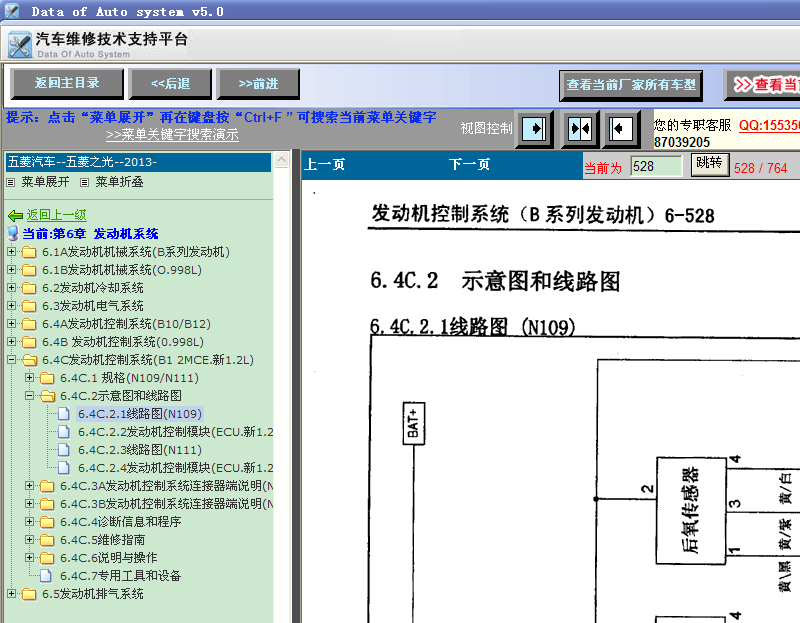Click 返回主目录 button
Screen dimensions: 800x623
tap(67, 83)
